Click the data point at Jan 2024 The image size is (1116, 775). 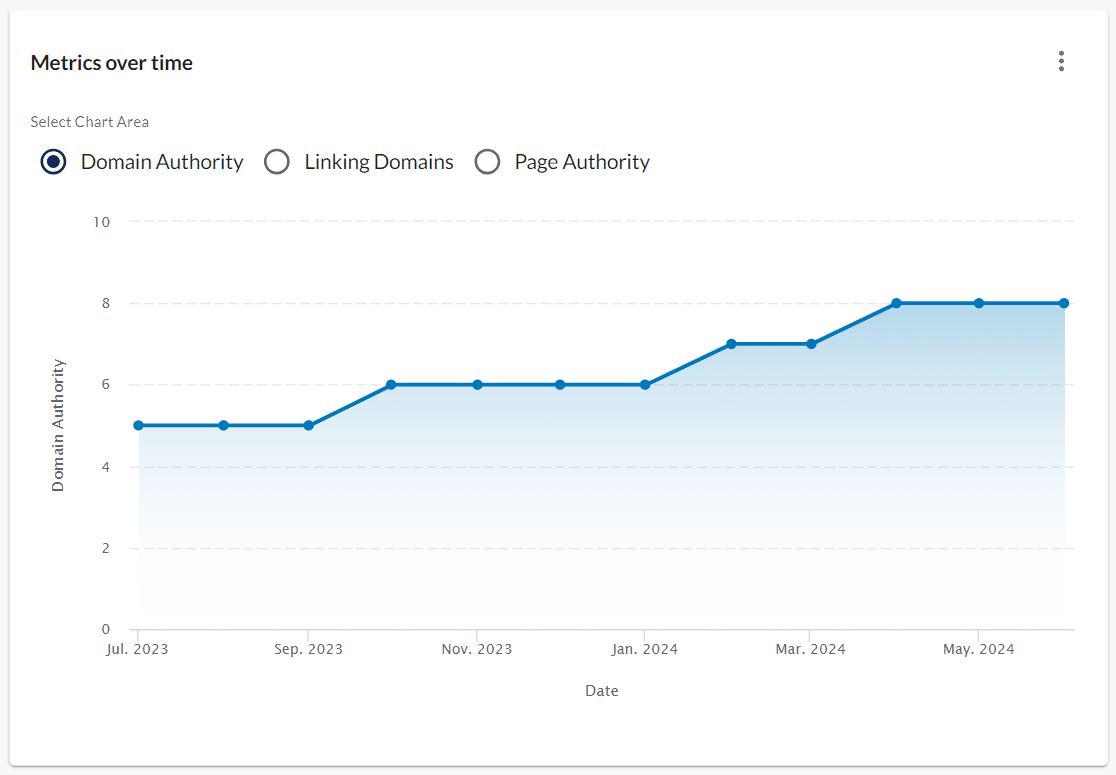(x=645, y=383)
